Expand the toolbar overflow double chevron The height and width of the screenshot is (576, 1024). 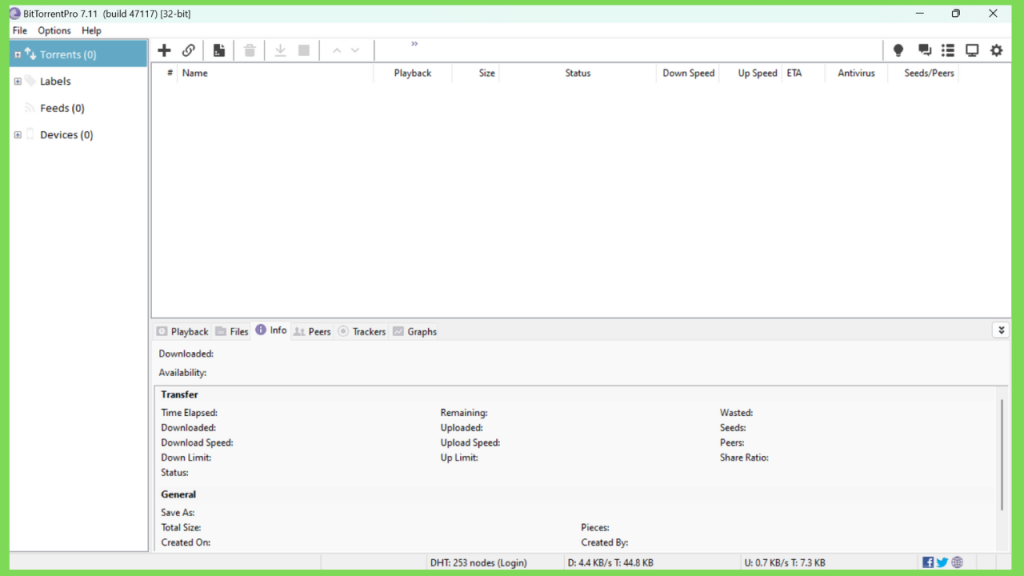point(414,44)
